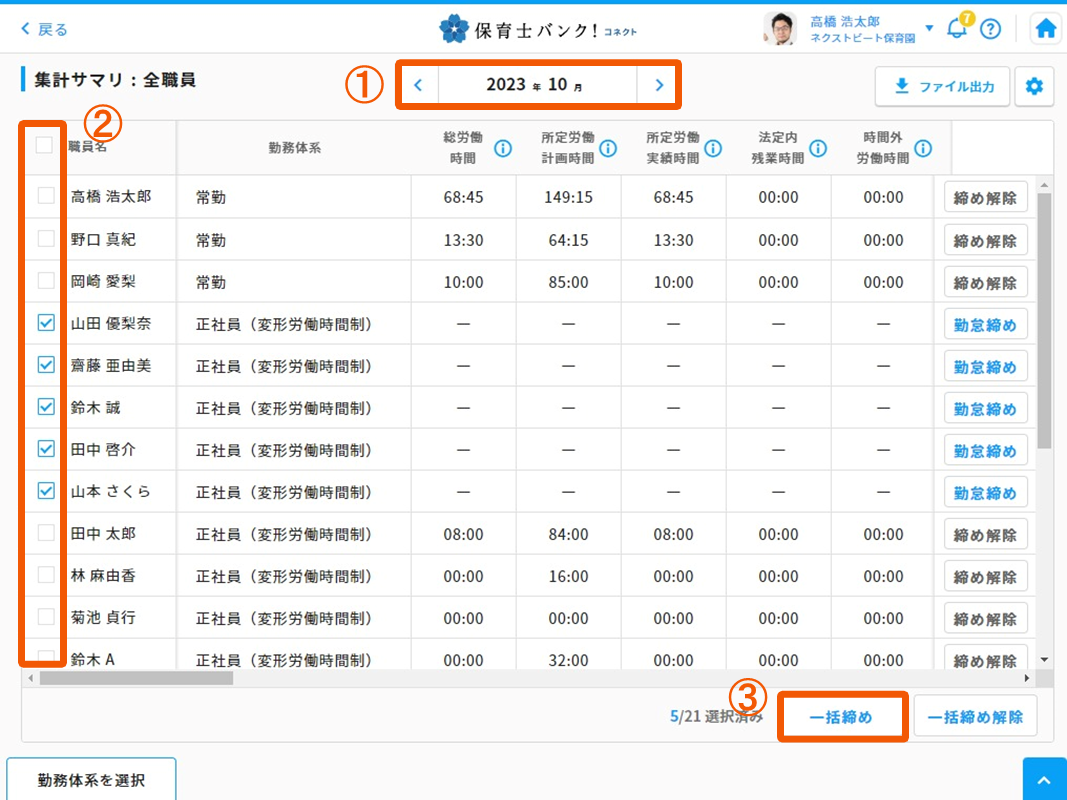
Task: Click the ファイル出力 button
Action: 942,87
